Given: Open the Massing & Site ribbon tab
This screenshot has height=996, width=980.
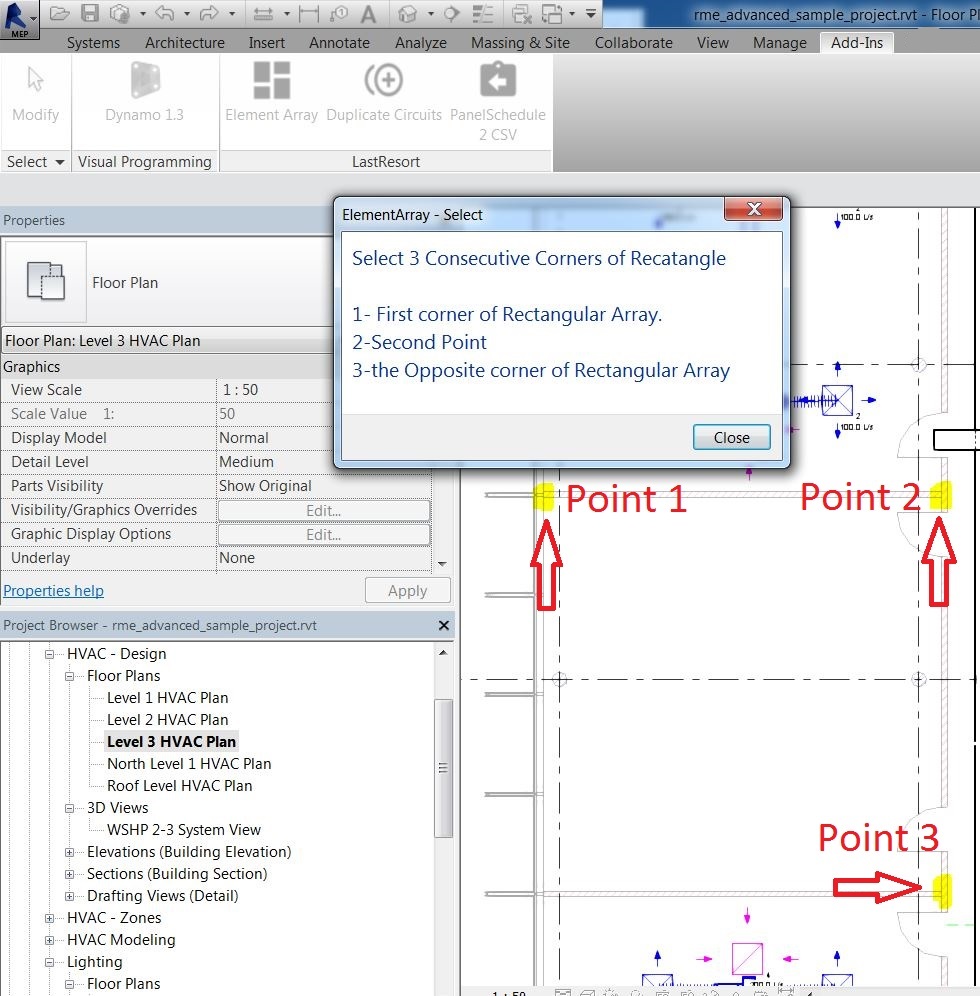Looking at the screenshot, I should [520, 43].
